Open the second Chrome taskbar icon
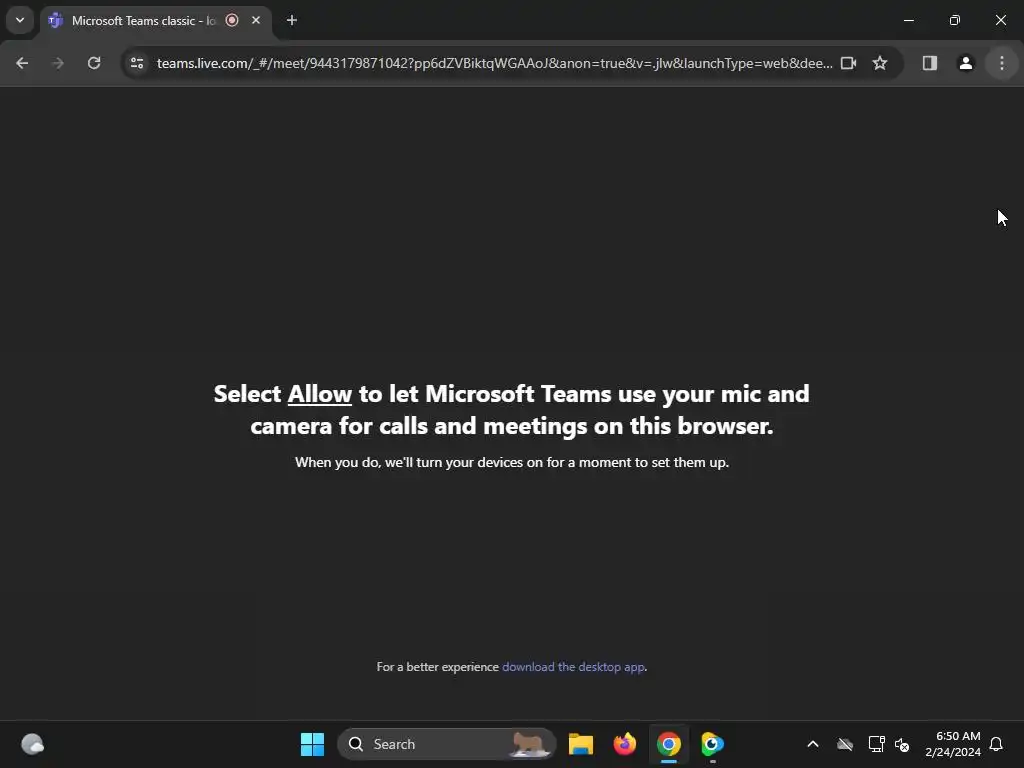The height and width of the screenshot is (768, 1024). coord(712,744)
